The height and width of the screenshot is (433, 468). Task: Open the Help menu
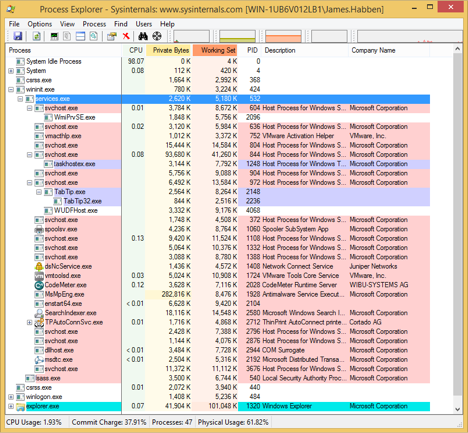tap(167, 24)
